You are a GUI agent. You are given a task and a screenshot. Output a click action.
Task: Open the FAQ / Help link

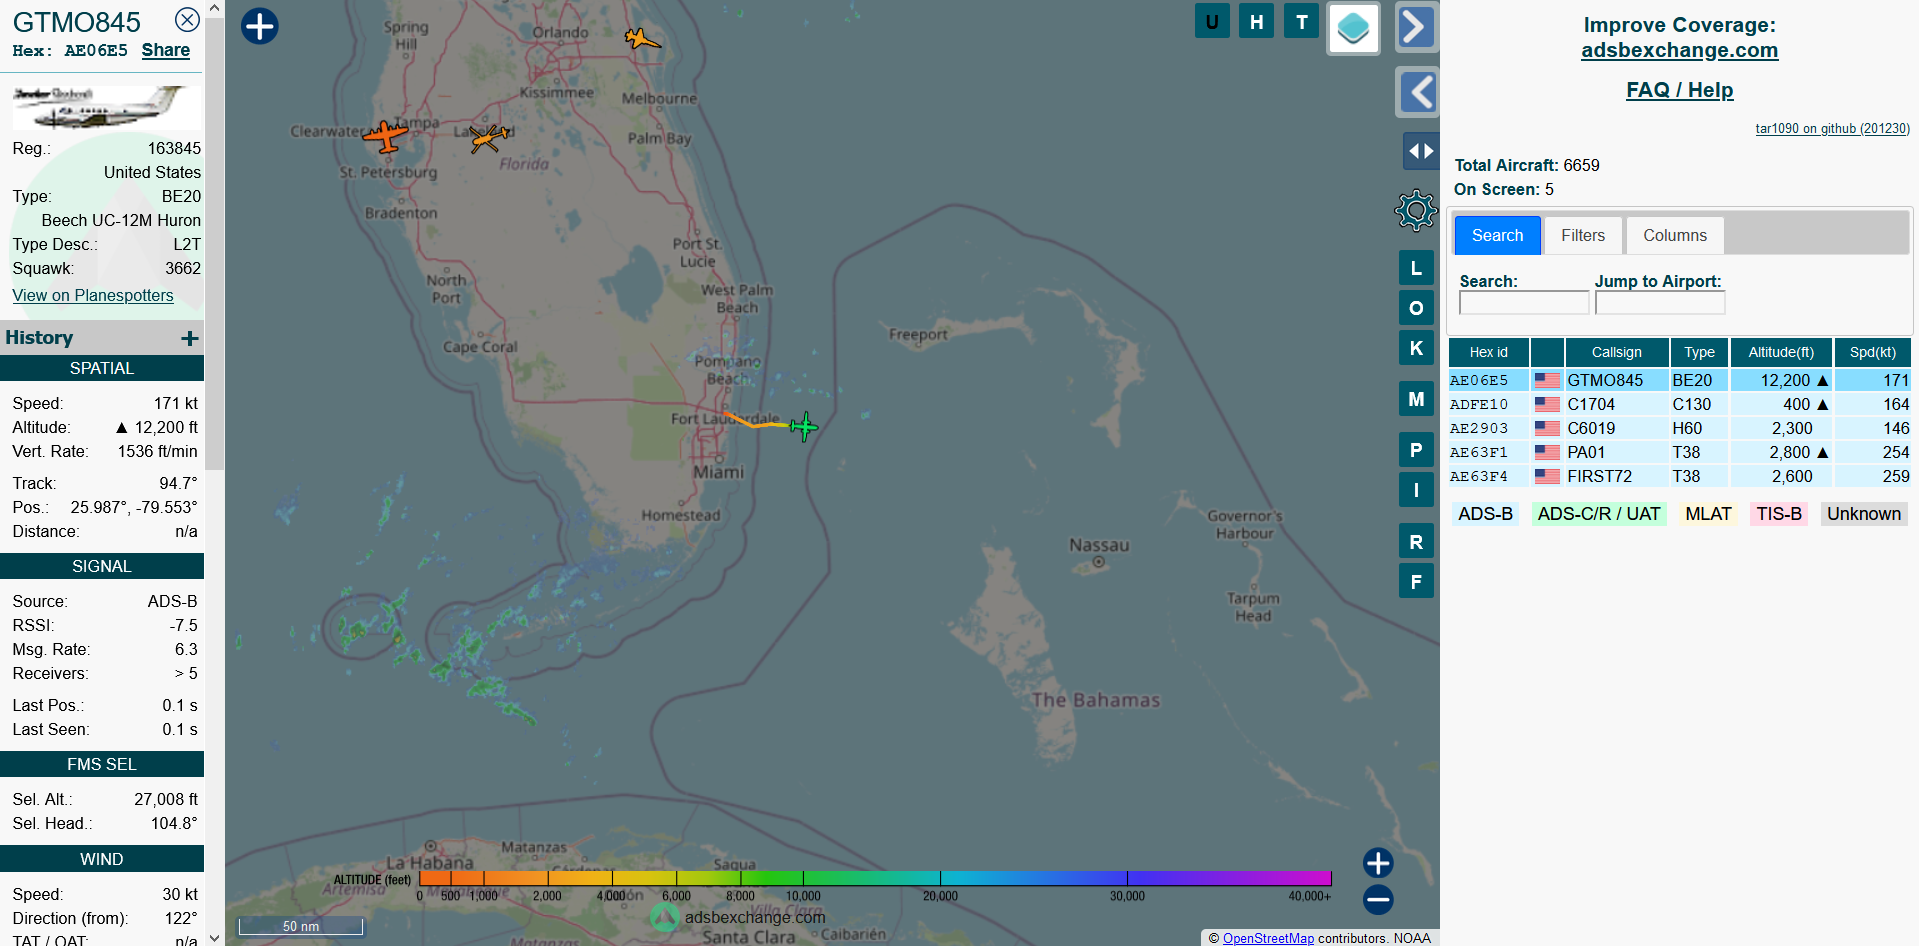(x=1679, y=90)
